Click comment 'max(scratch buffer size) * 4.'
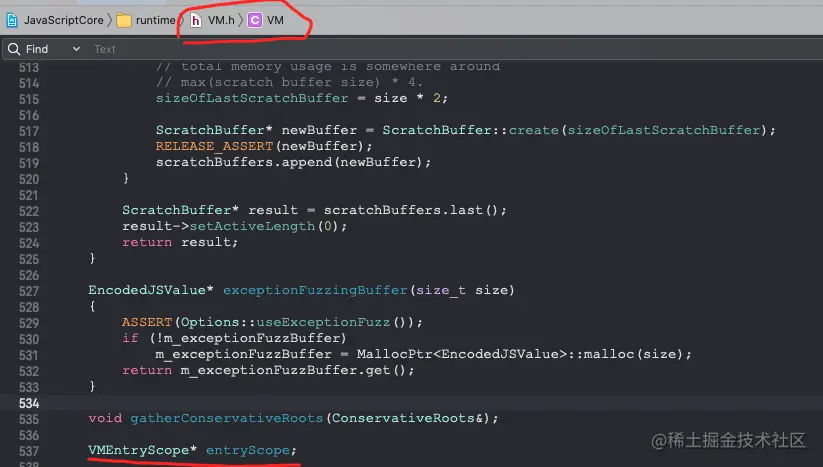The width and height of the screenshot is (823, 467). [301, 82]
